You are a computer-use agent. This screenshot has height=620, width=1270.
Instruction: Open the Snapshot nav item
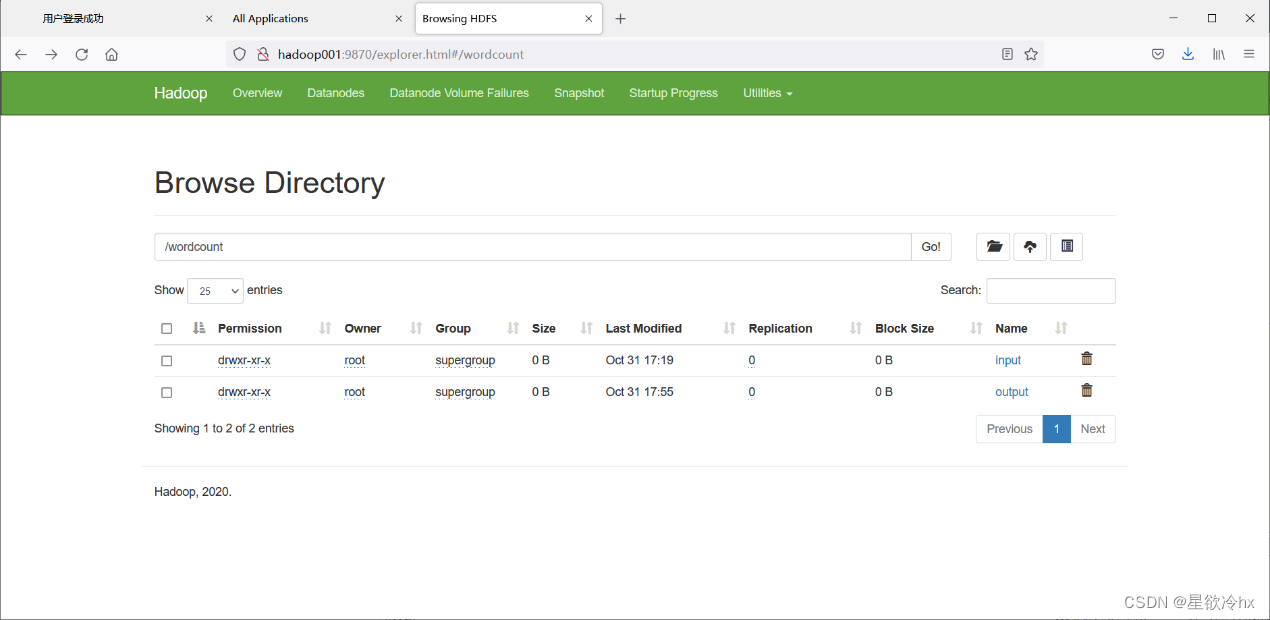[x=579, y=93]
